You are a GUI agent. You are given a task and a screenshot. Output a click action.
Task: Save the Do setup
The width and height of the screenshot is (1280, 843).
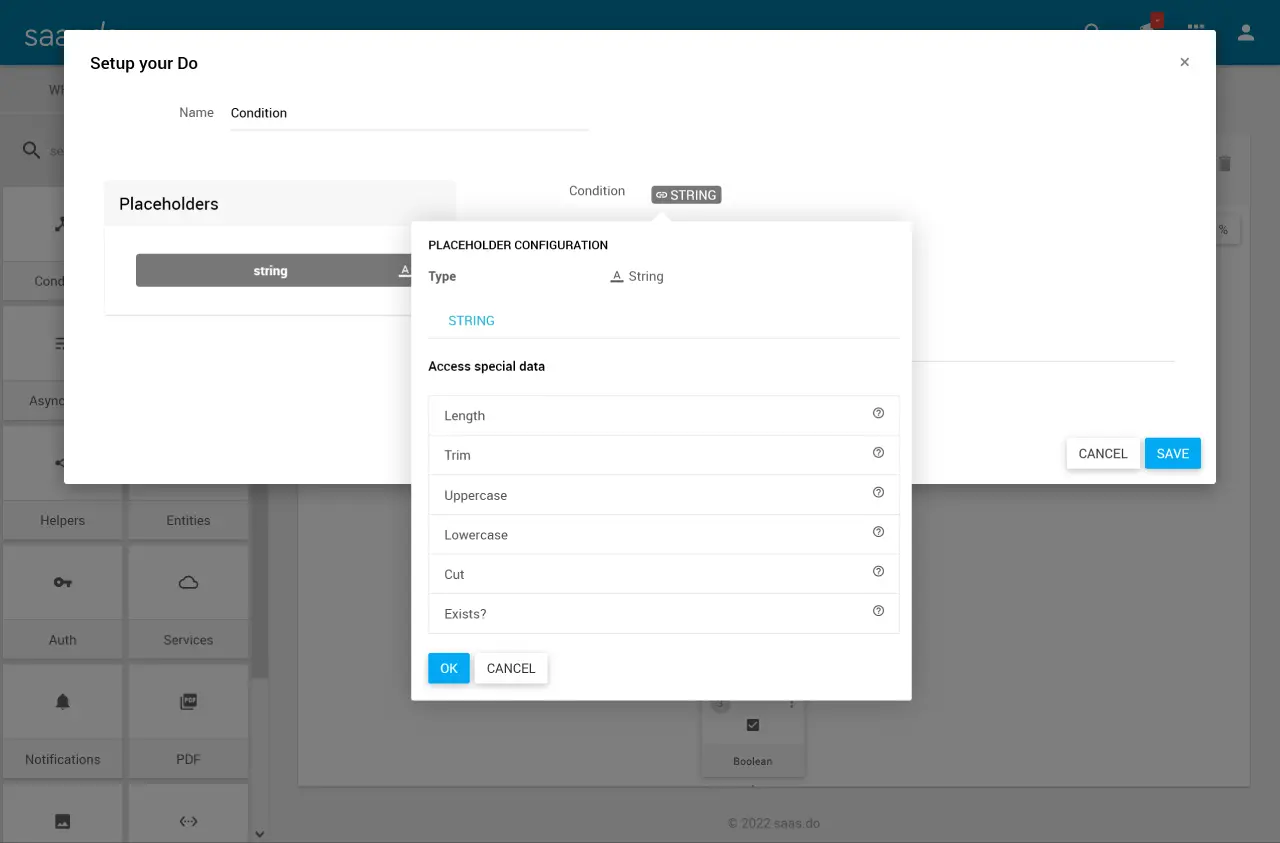(x=1172, y=453)
